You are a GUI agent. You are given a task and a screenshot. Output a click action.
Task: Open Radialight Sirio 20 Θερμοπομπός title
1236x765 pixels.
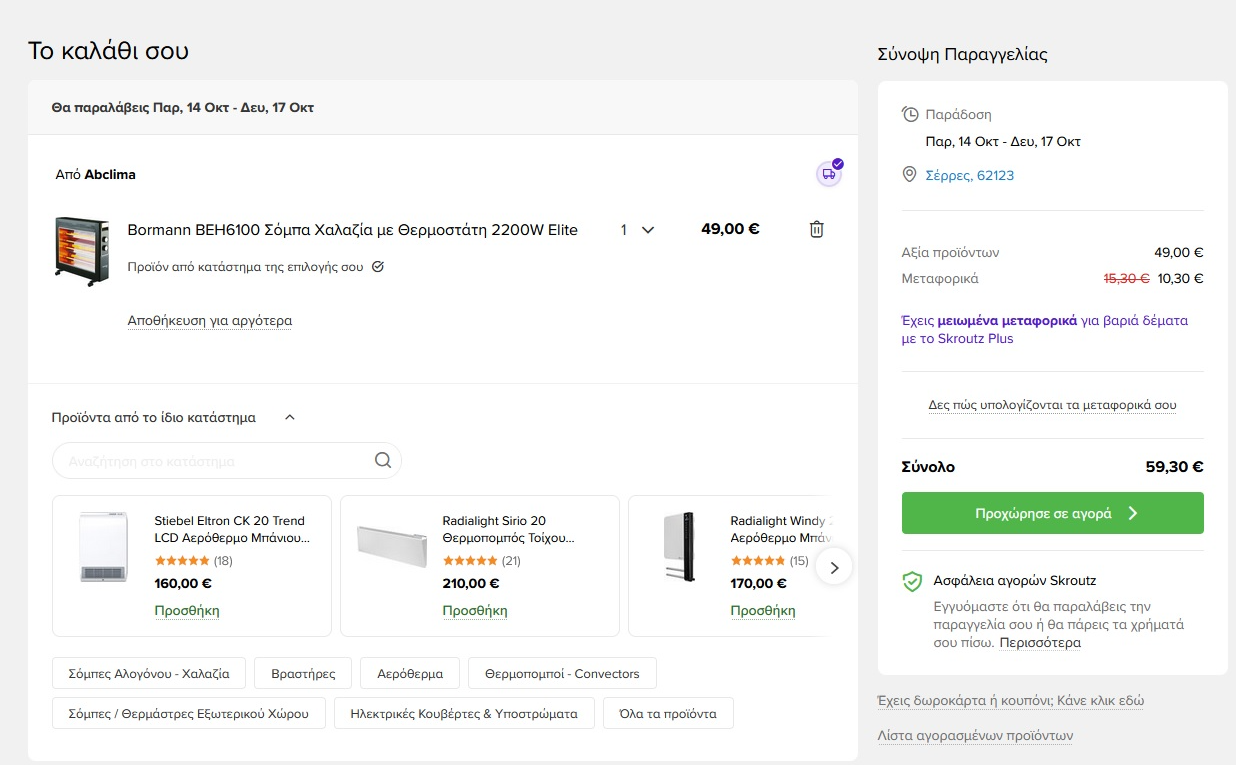pyautogui.click(x=509, y=529)
